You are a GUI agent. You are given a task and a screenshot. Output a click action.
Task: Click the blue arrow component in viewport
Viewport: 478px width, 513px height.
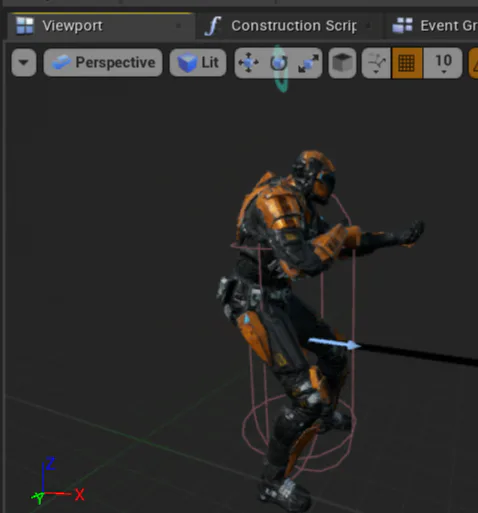coord(334,344)
